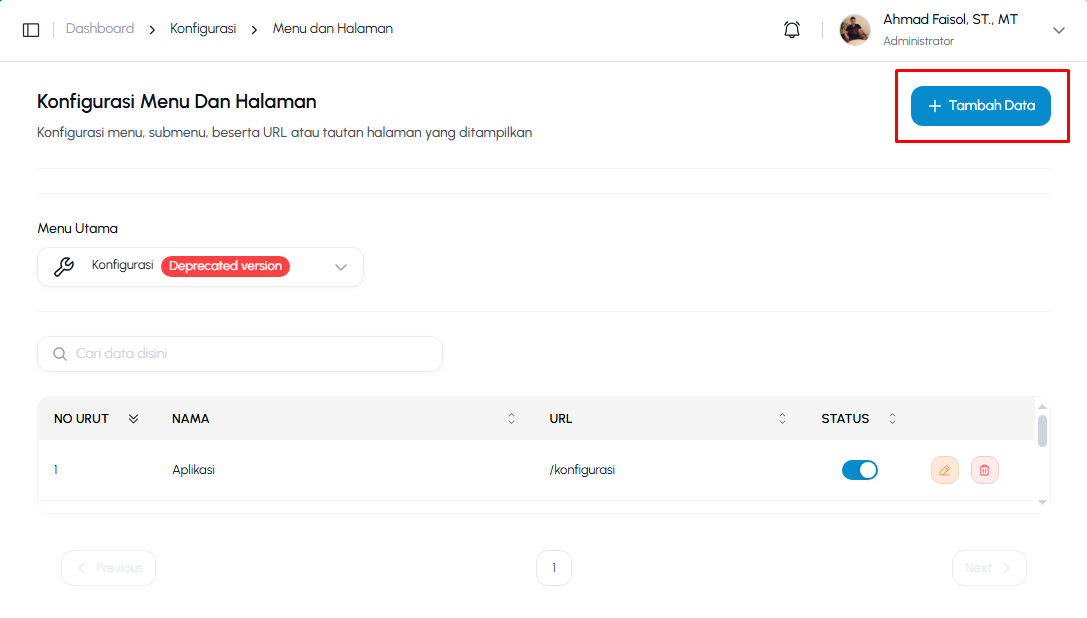The height and width of the screenshot is (618, 1087).
Task: Go to the Previous page
Action: pos(108,568)
